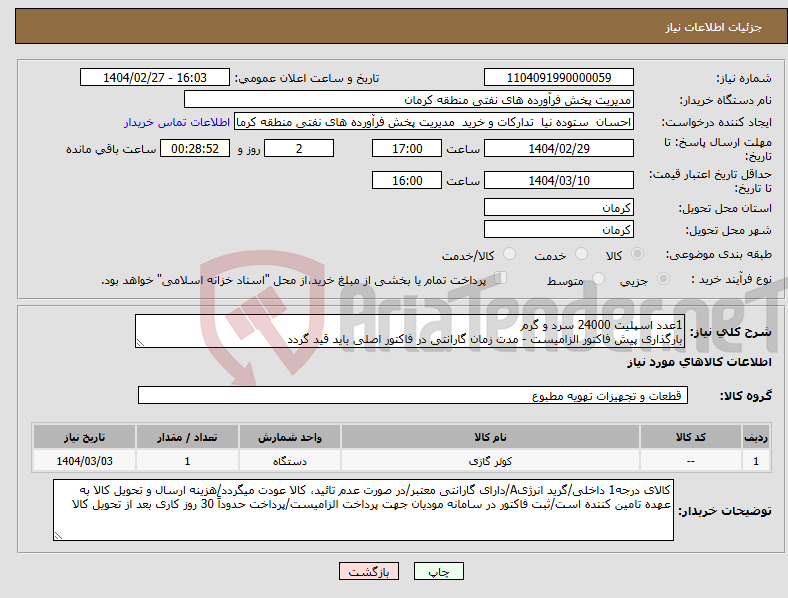788x598 pixels.
Task: Click the delivery province field کرمان
Action: pyautogui.click(x=558, y=208)
